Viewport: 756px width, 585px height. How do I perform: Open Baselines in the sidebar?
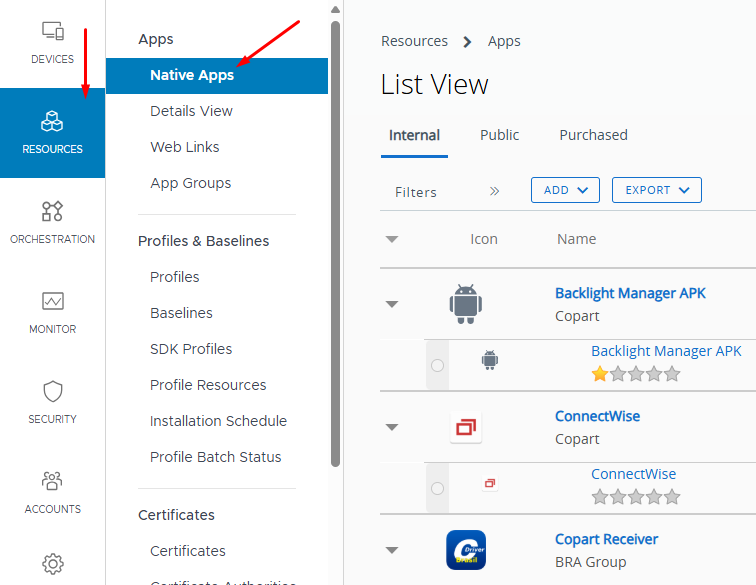181,313
